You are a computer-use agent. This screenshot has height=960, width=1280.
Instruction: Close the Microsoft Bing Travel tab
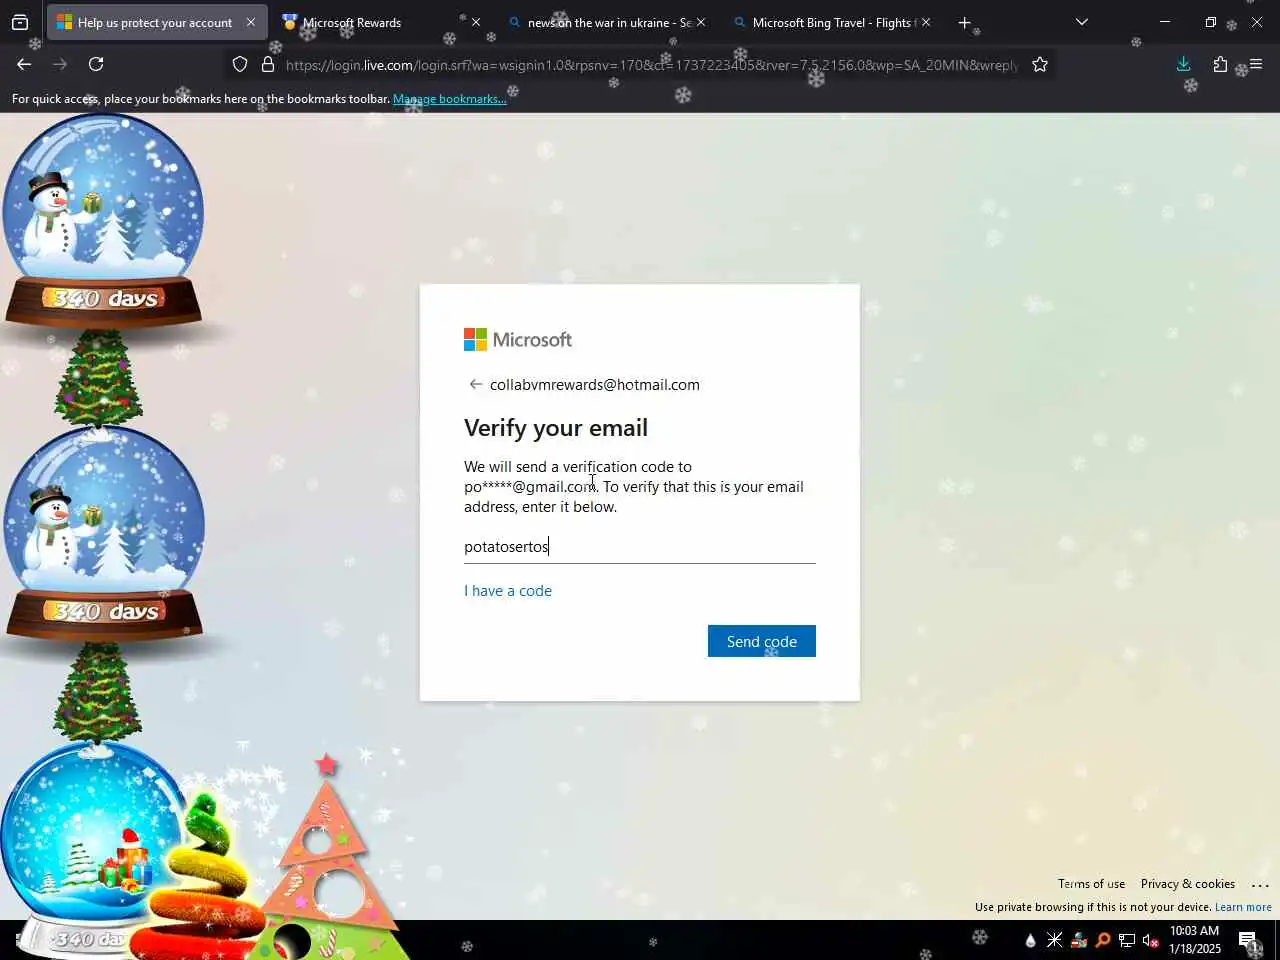click(926, 22)
